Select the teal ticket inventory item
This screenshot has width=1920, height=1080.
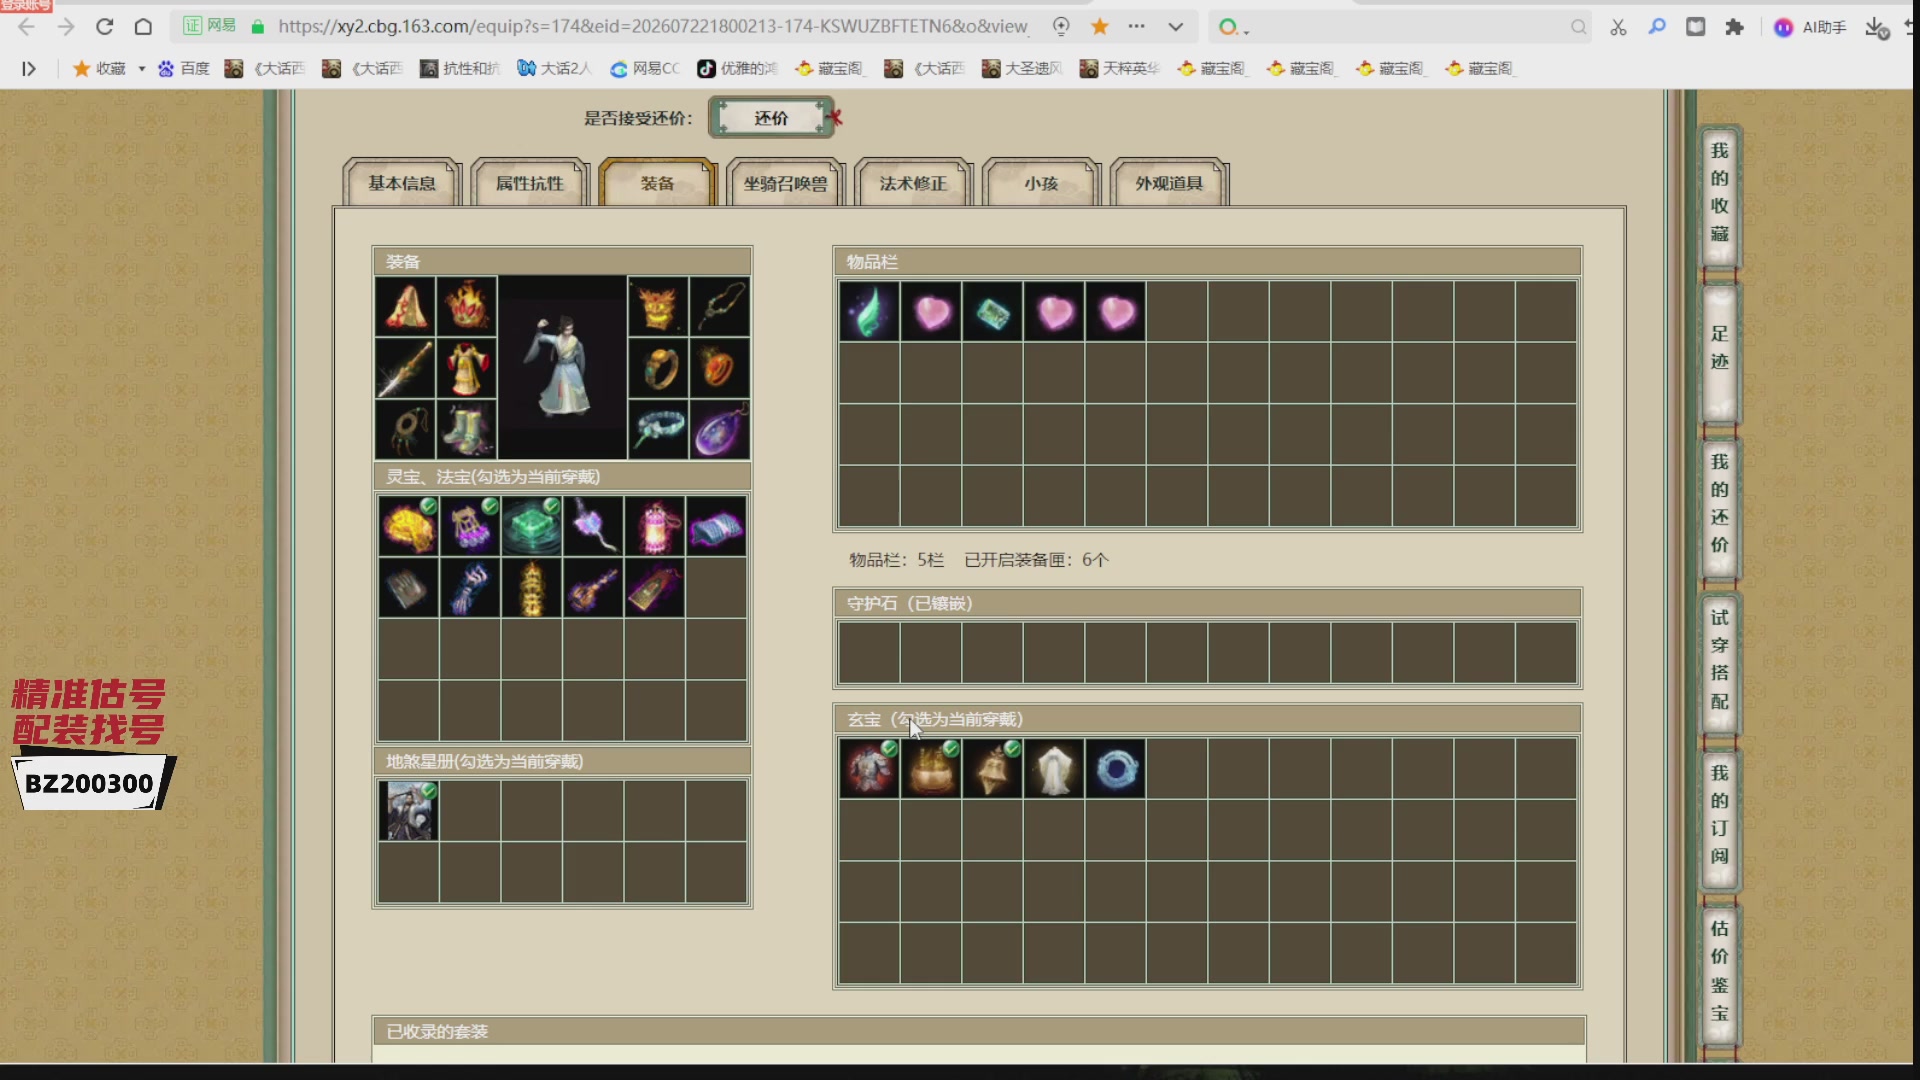click(x=992, y=311)
